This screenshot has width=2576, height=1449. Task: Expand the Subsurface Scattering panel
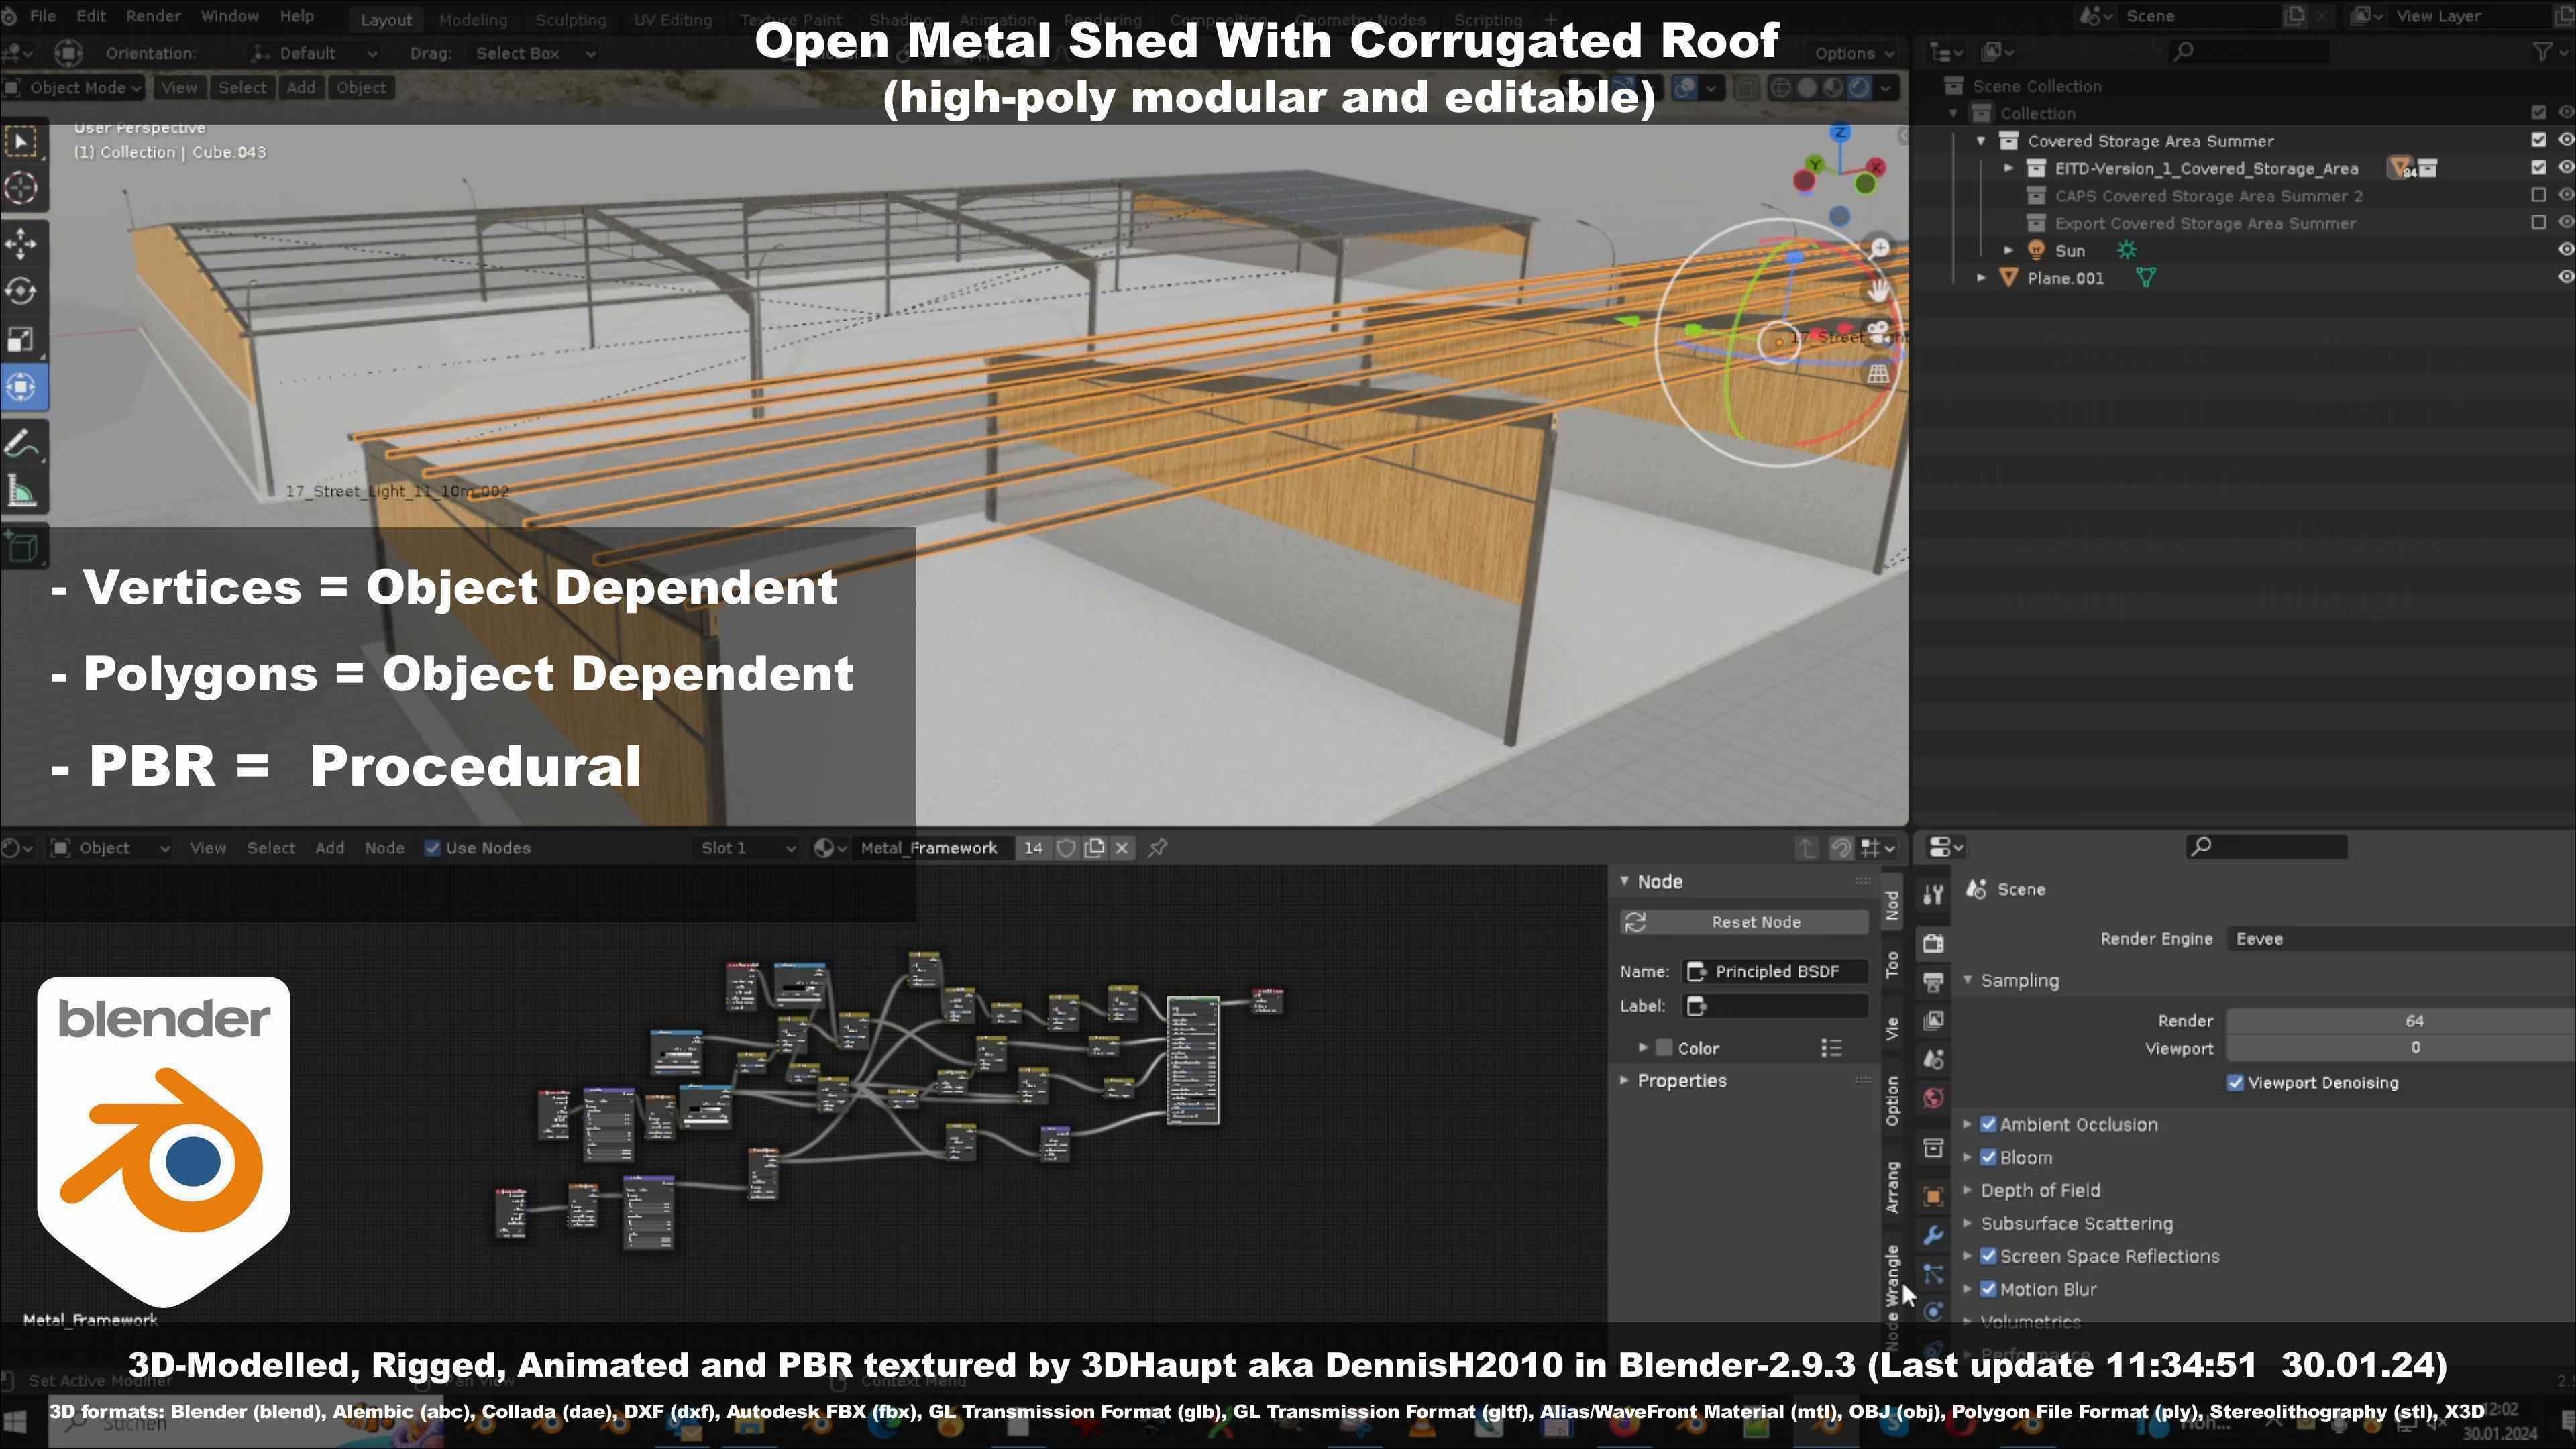click(x=1968, y=1224)
